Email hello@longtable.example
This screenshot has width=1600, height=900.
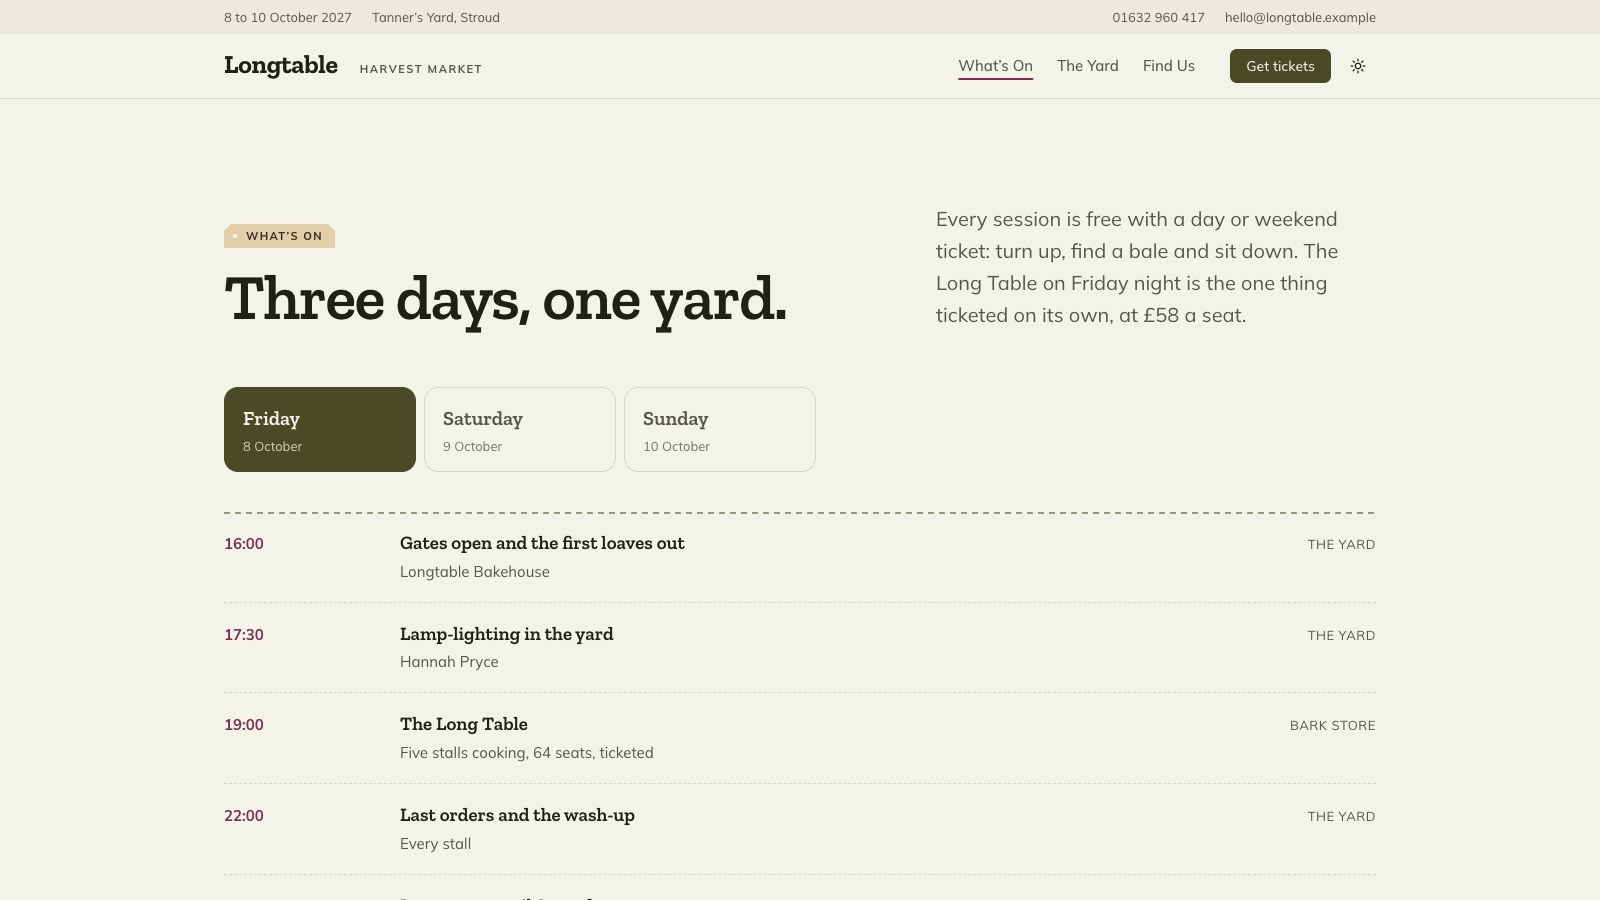(x=1300, y=17)
